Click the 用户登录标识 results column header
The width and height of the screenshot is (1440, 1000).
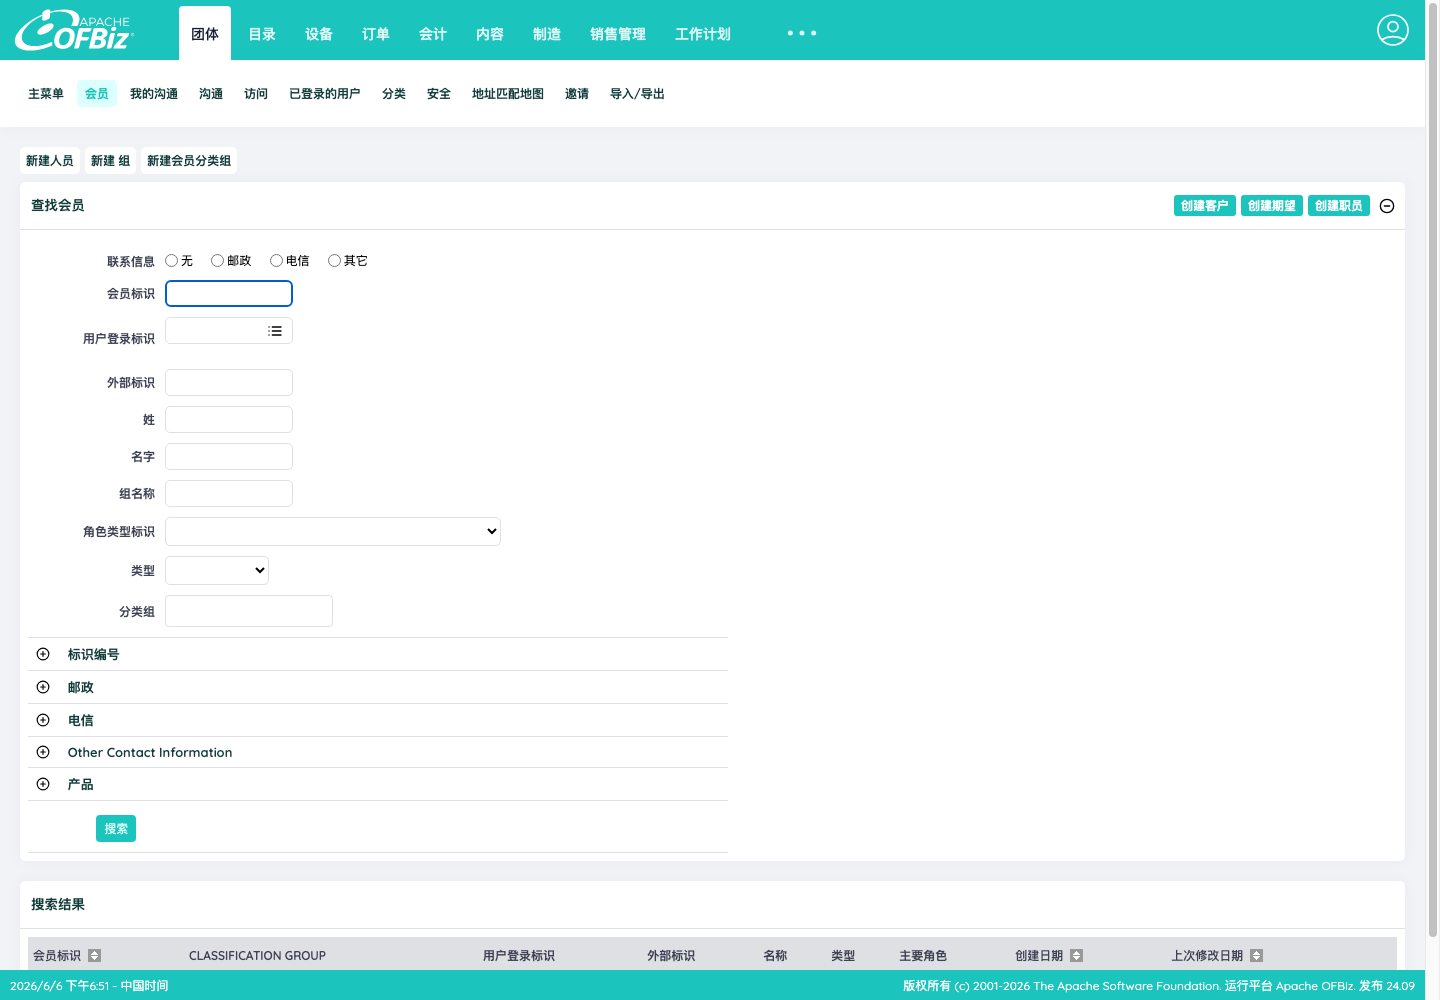[x=519, y=956]
